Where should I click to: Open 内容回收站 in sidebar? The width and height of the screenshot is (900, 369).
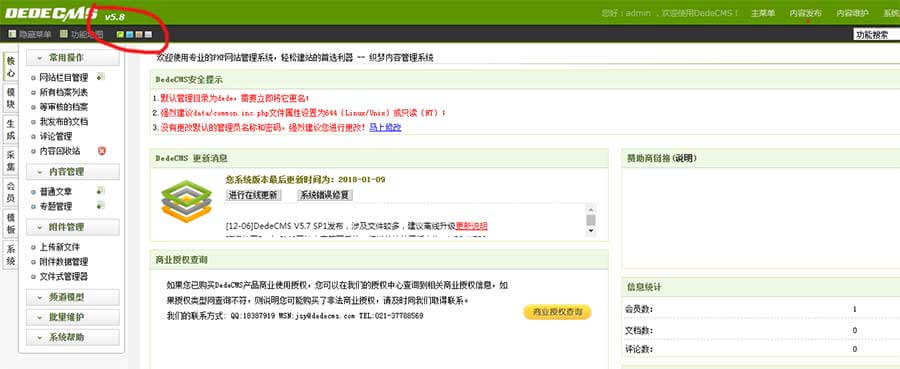60,151
